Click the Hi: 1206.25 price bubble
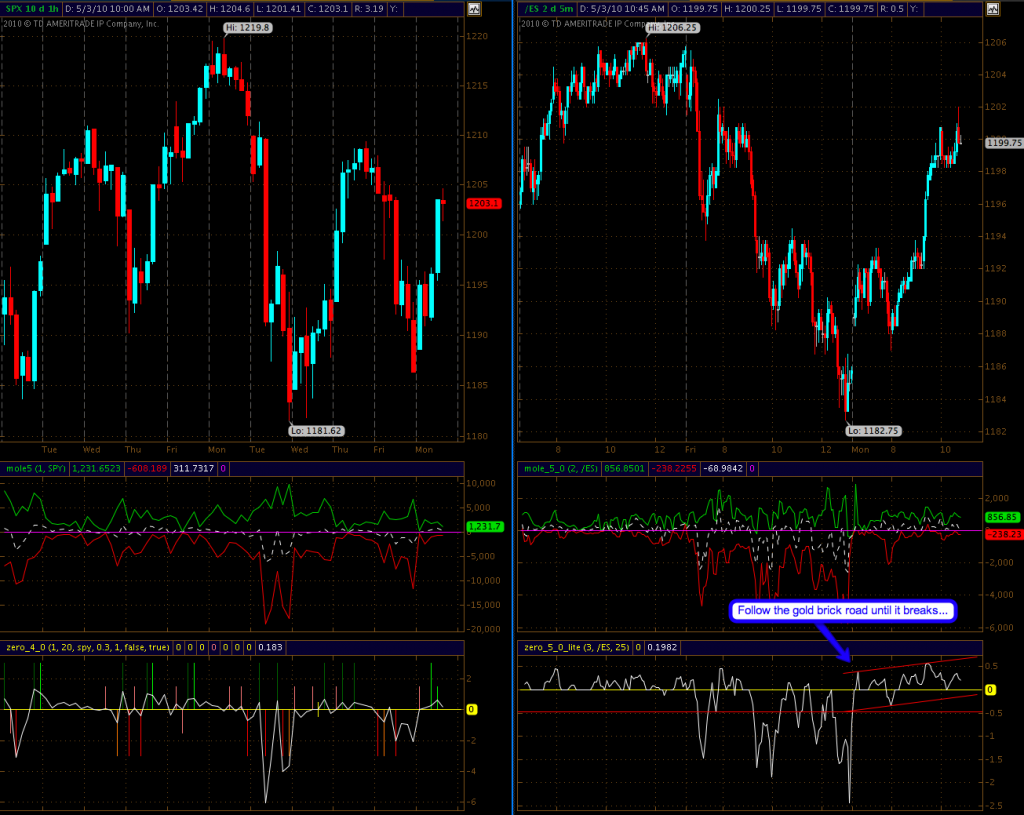The width and height of the screenshot is (1024, 815). point(672,28)
